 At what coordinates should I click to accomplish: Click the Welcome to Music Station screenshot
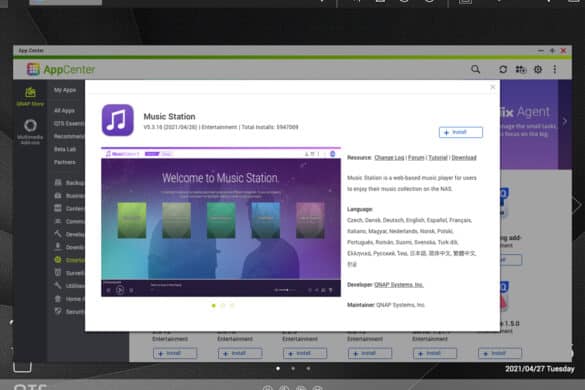click(x=221, y=222)
